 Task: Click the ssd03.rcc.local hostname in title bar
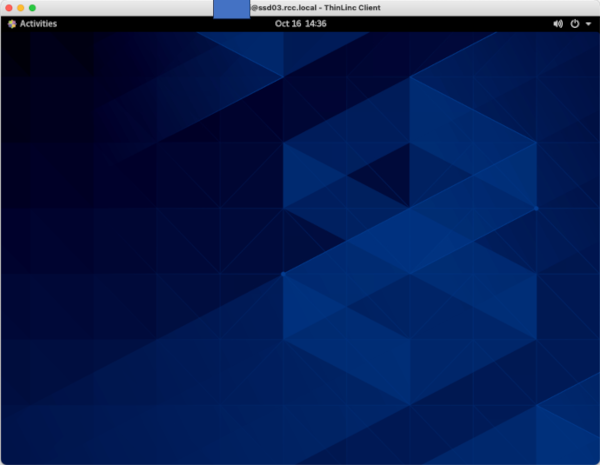[284, 7]
